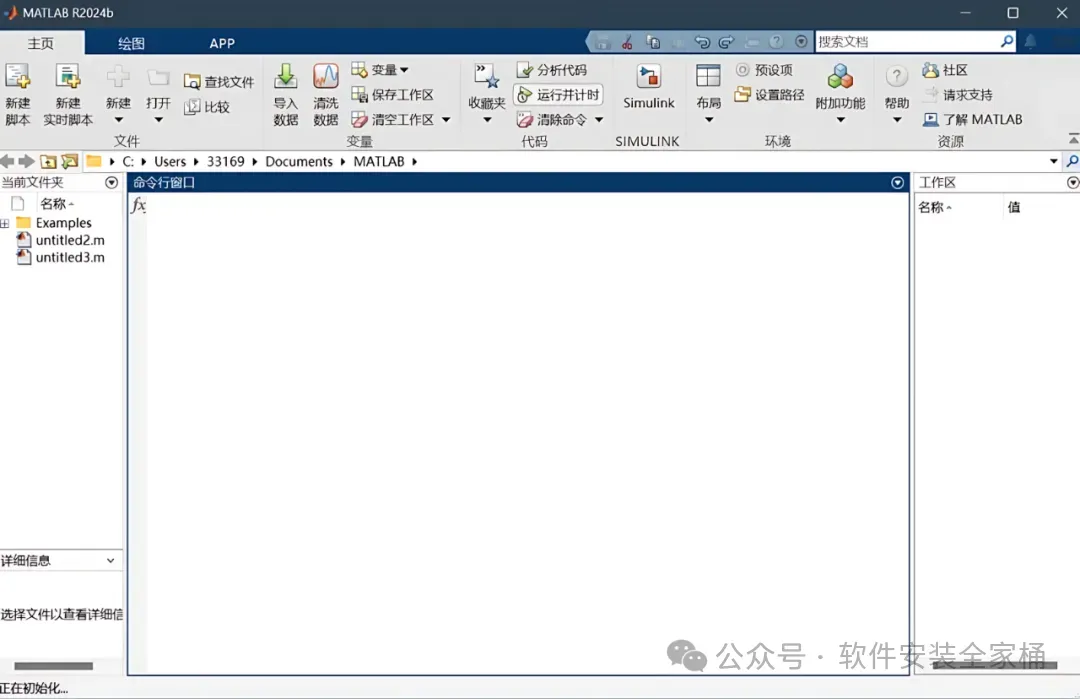Click the cut scissors icon in quick access toolbar
1080x699 pixels.
pos(627,42)
